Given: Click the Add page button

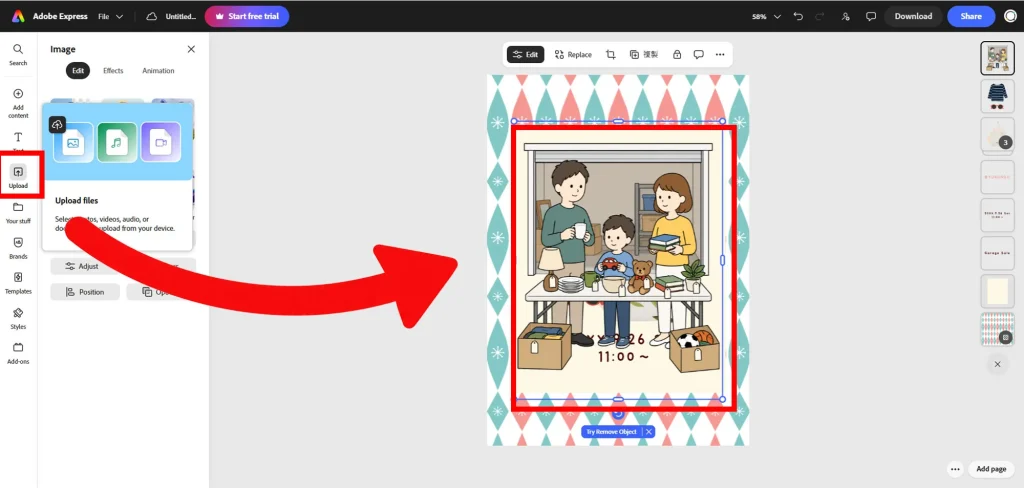Looking at the screenshot, I should pos(991,469).
